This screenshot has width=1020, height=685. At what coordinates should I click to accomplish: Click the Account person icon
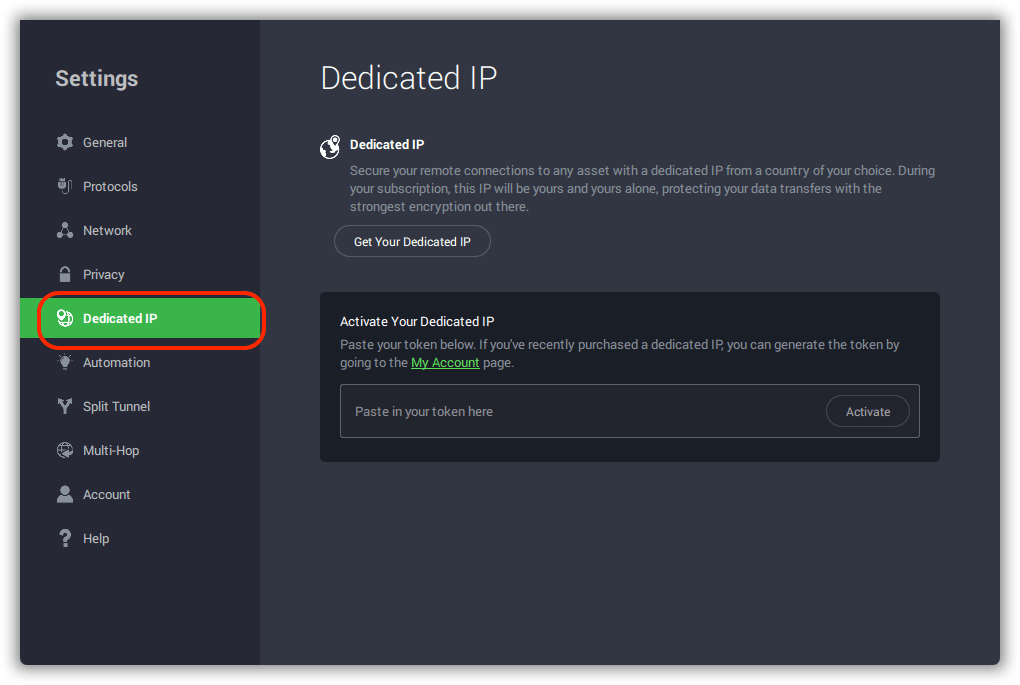point(64,494)
